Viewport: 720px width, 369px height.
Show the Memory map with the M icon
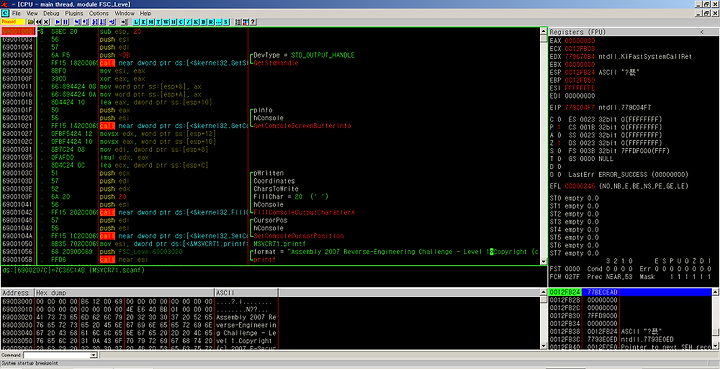(x=151, y=22)
